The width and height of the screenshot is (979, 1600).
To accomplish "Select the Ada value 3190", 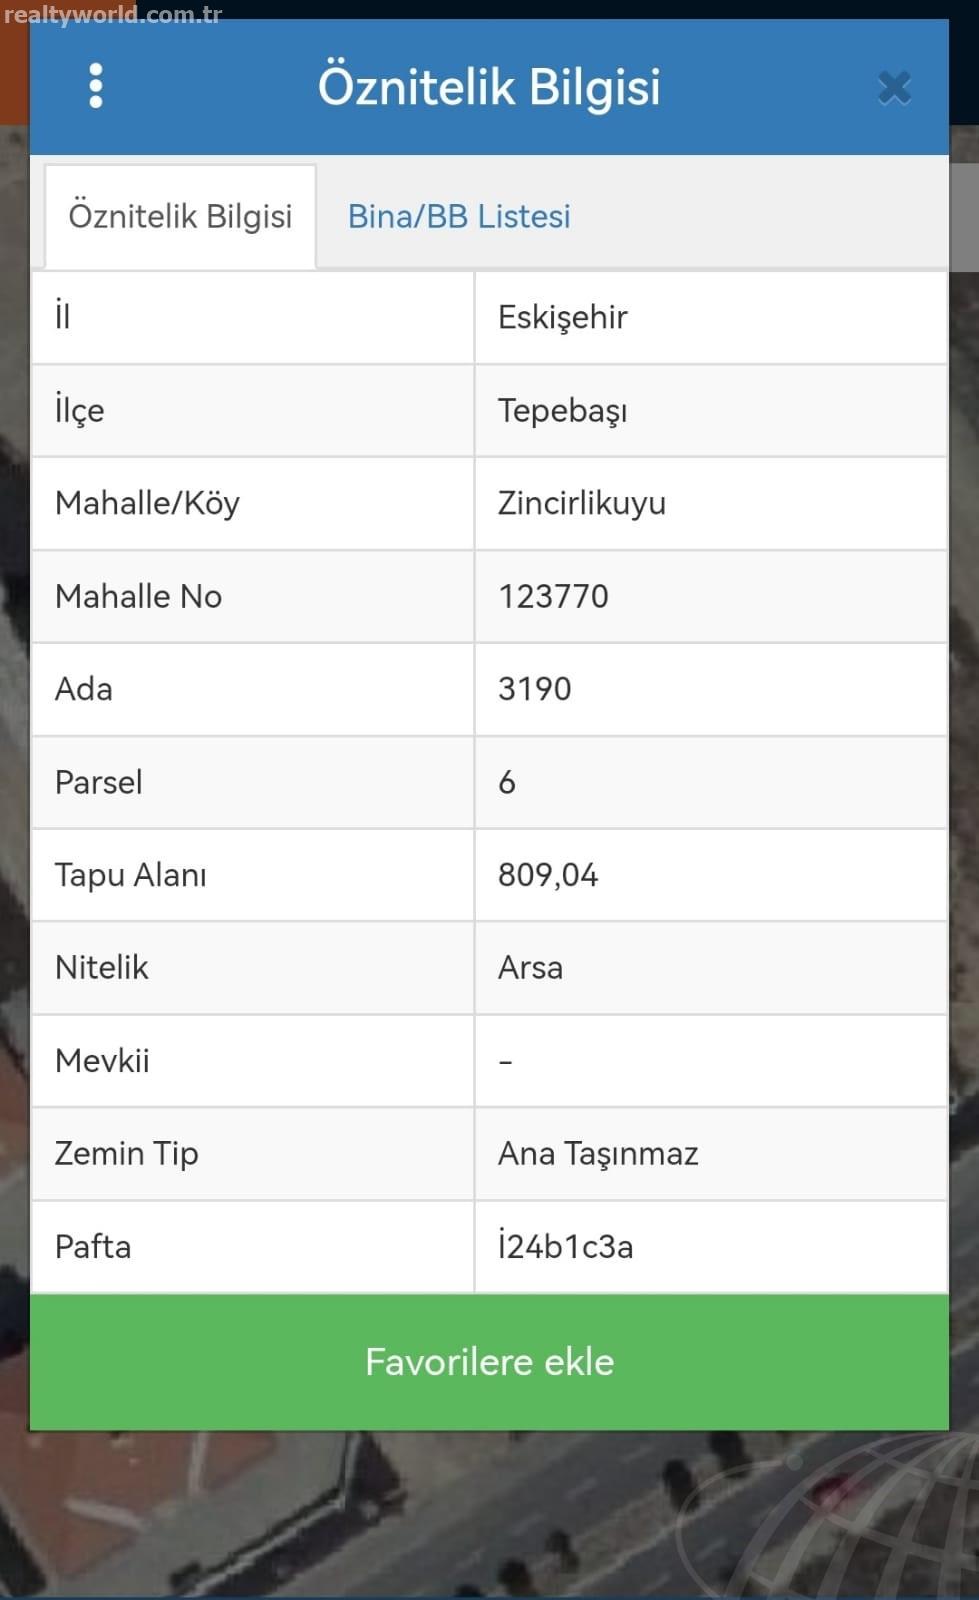I will point(535,689).
